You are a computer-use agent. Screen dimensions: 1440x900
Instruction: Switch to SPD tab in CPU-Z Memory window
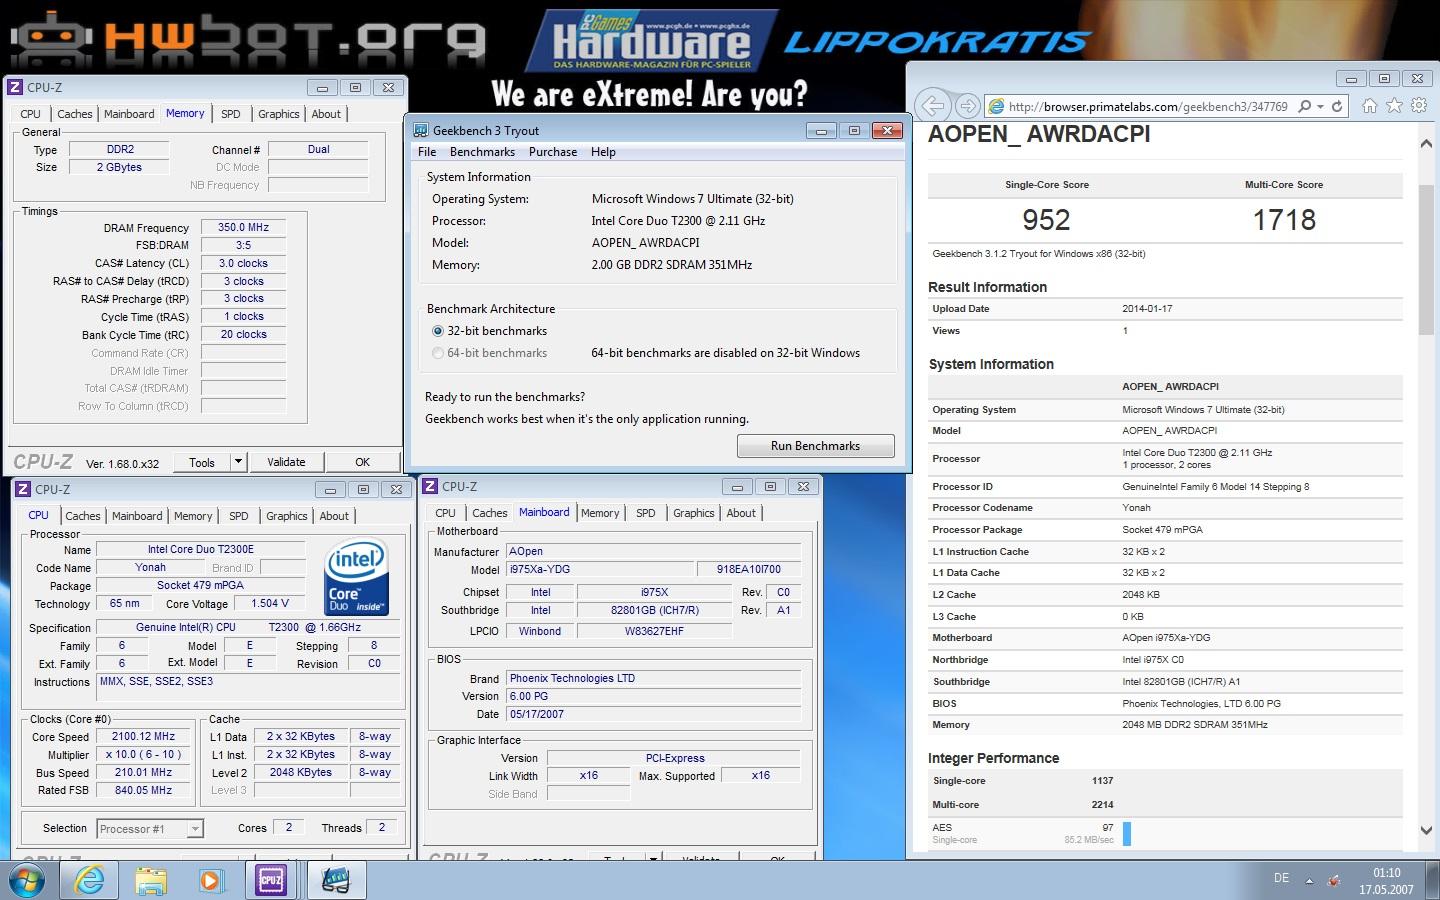[x=230, y=114]
